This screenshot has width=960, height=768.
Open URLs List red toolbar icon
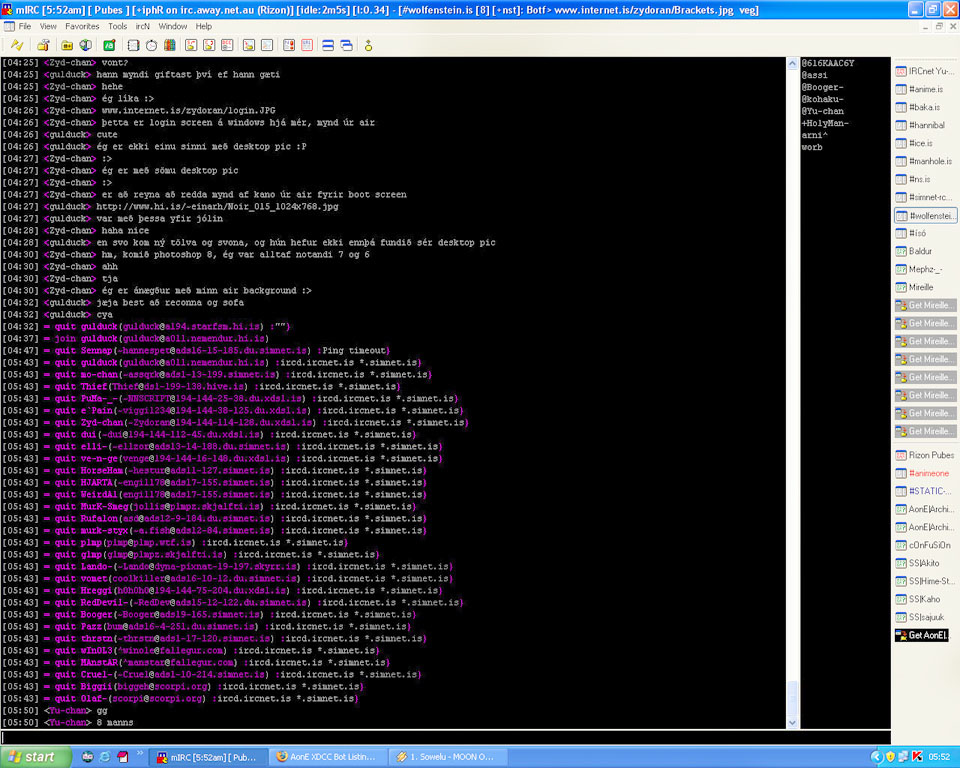307,45
